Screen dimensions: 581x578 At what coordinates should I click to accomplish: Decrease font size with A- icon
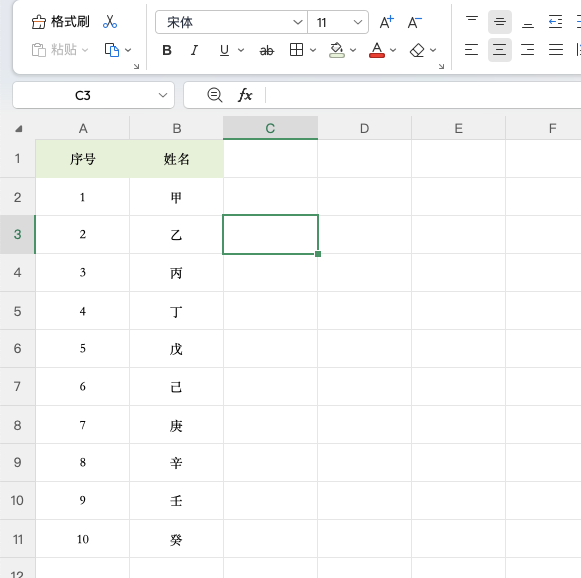coord(414,22)
